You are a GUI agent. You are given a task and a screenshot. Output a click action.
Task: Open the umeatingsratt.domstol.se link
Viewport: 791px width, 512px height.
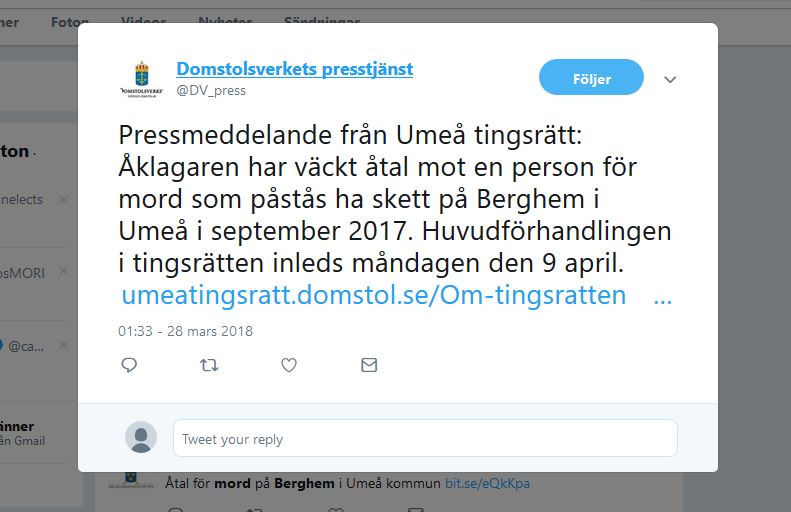374,295
